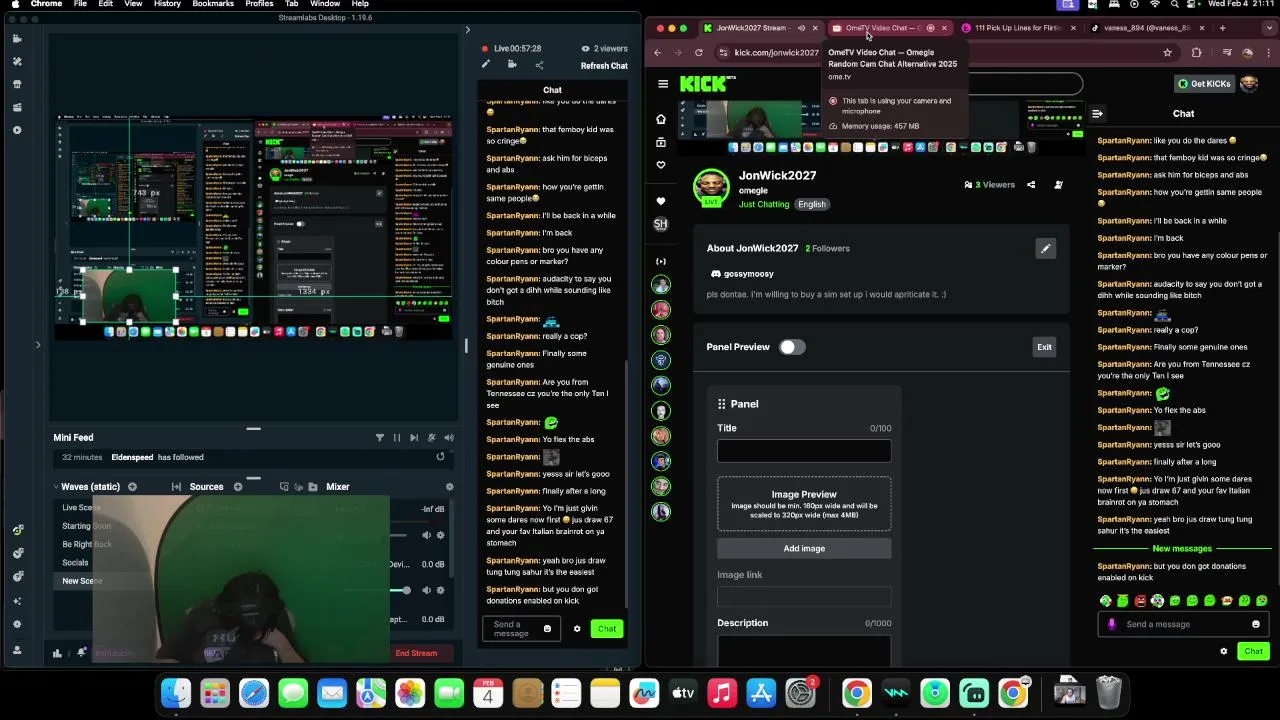Screen dimensions: 1280x720
Task: Switch to the 111 Pick Up Lines tab
Action: tap(1019, 28)
